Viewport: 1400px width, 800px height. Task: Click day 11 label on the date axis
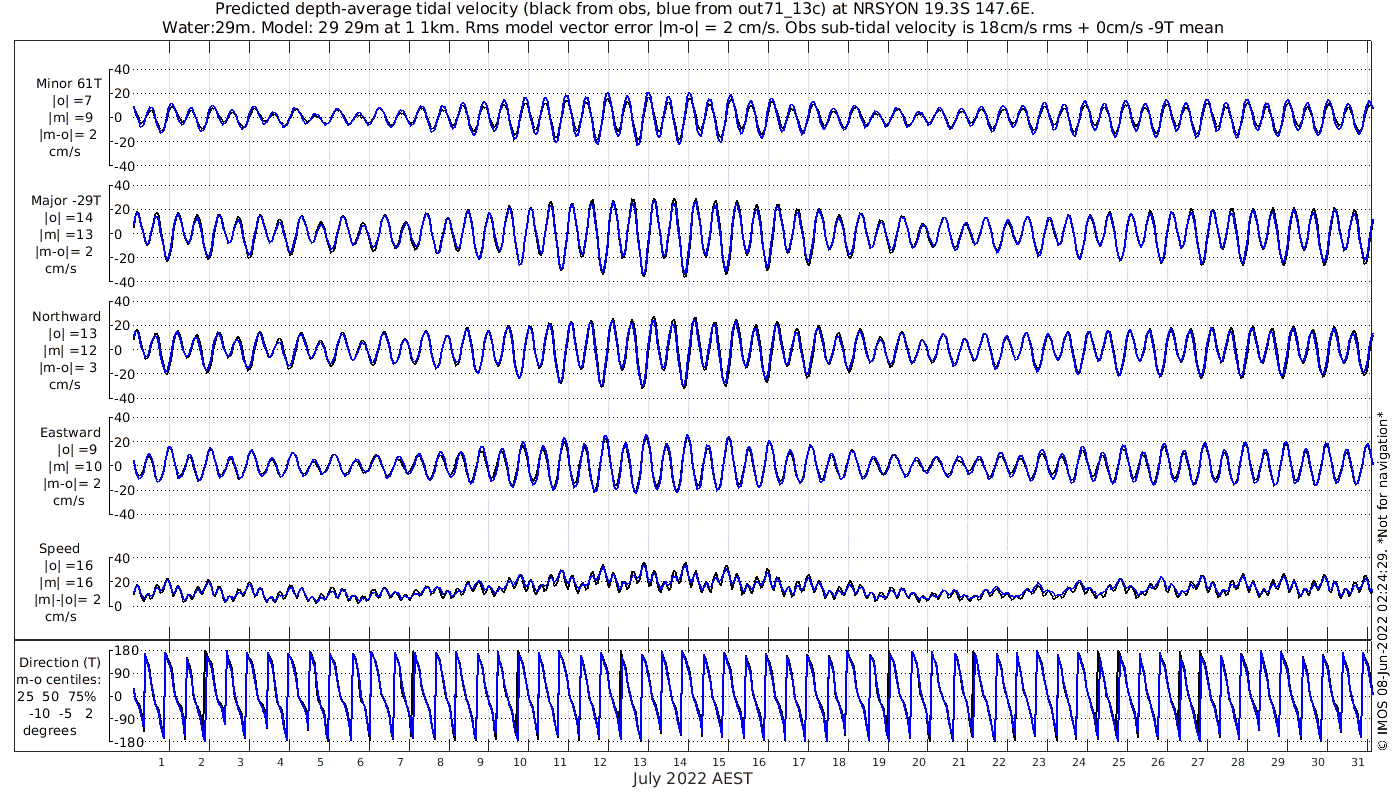(559, 762)
